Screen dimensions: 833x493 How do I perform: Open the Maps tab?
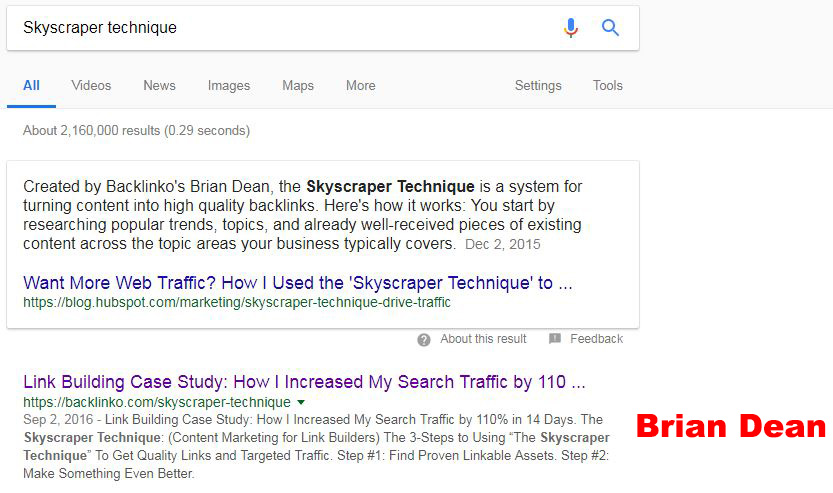coord(298,86)
